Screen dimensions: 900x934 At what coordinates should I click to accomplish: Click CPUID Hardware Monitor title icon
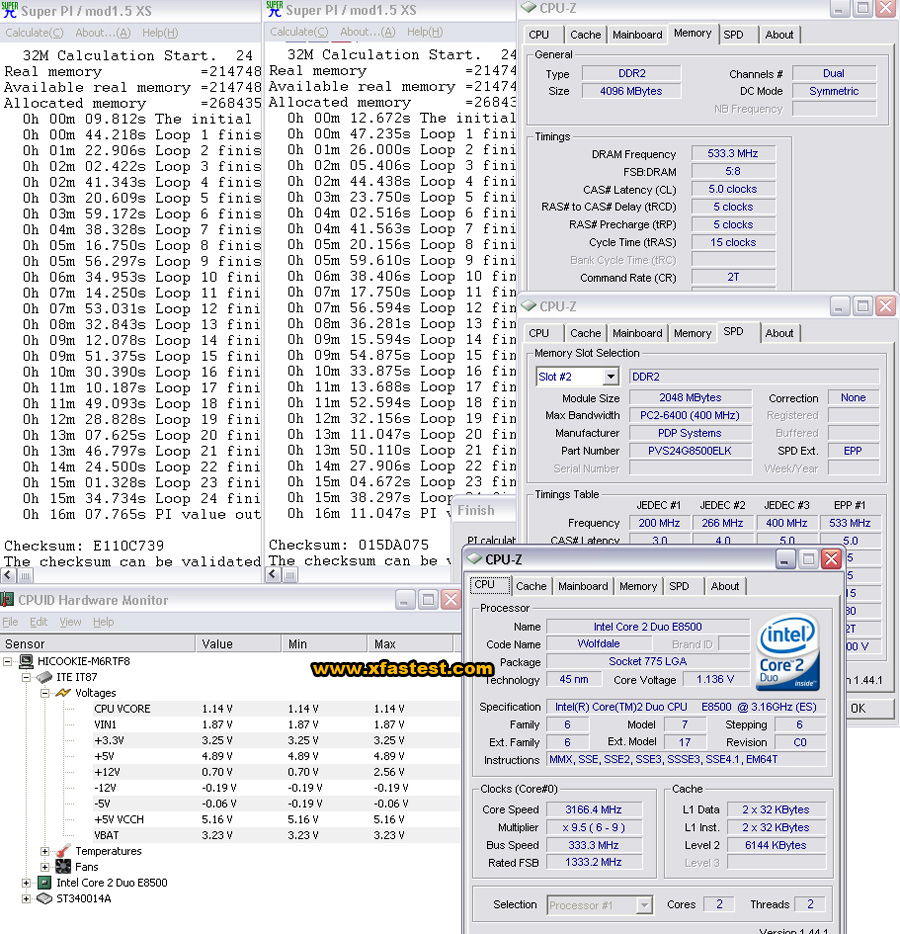pos(7,600)
